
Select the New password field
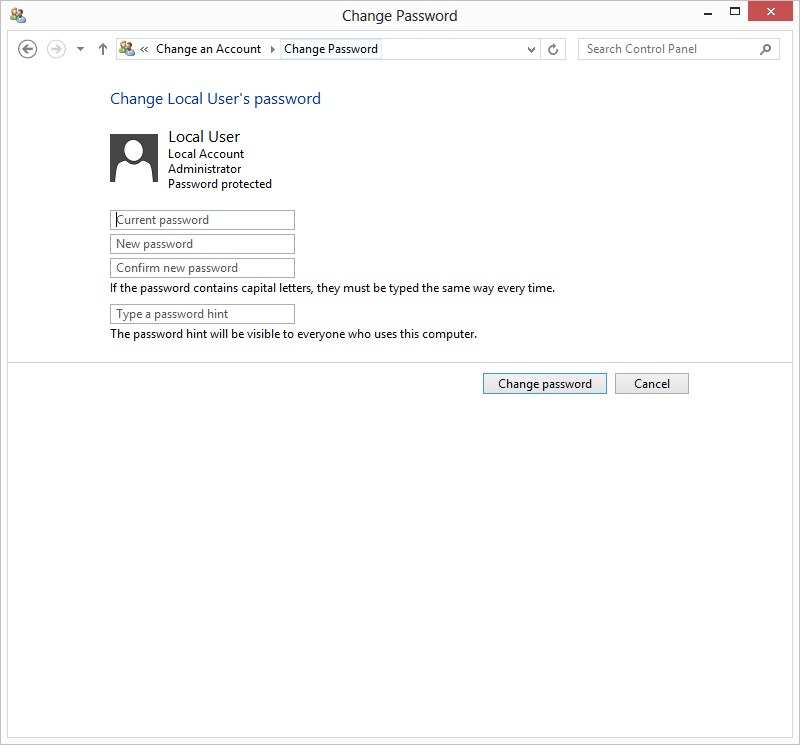click(x=202, y=244)
